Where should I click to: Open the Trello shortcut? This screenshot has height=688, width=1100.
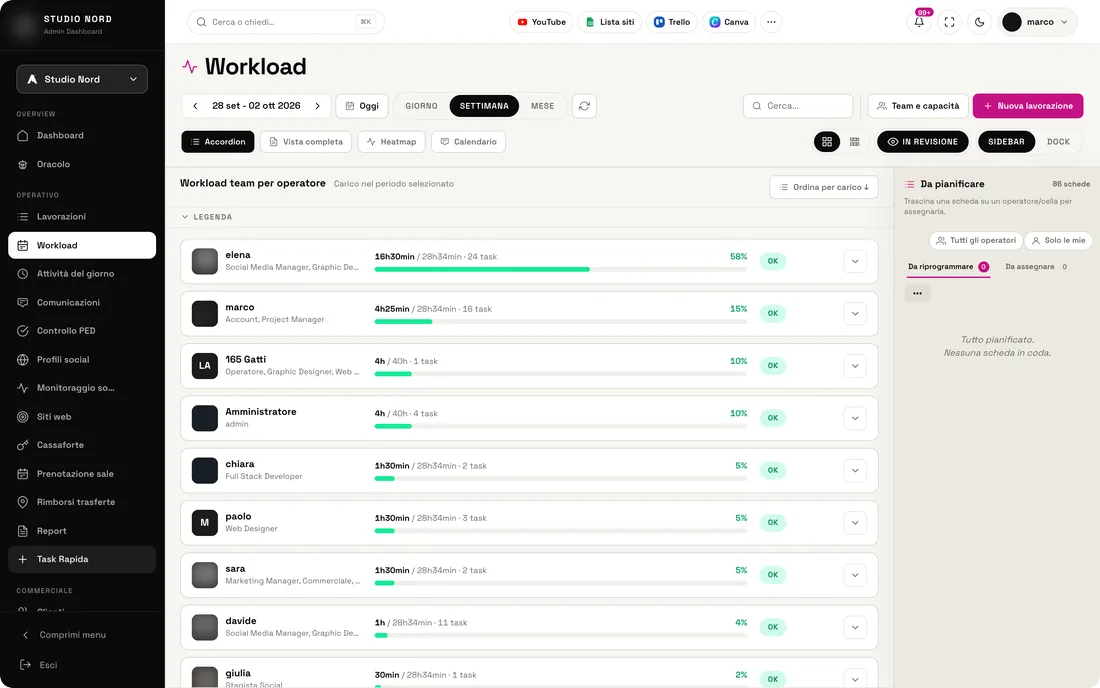pos(672,22)
